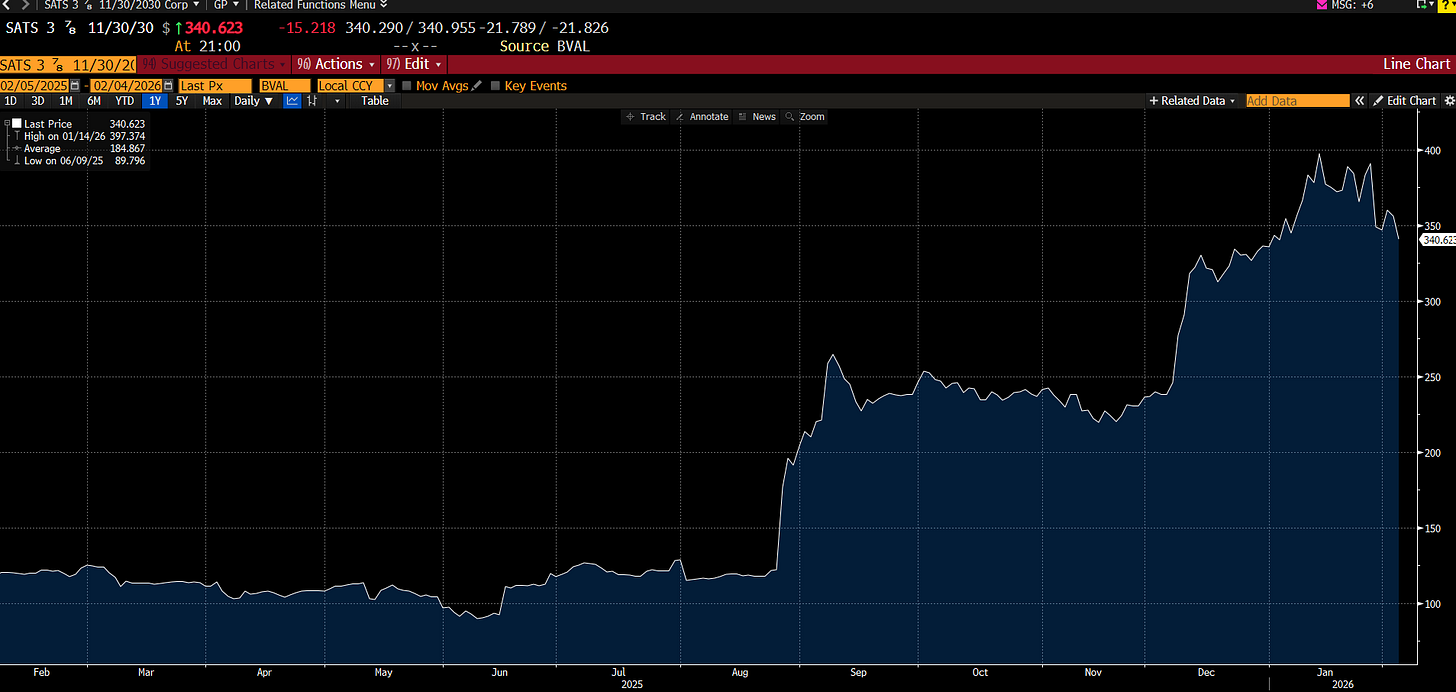Open chart type dropdown arrow
This screenshot has width=1456, height=692.
(x=337, y=101)
